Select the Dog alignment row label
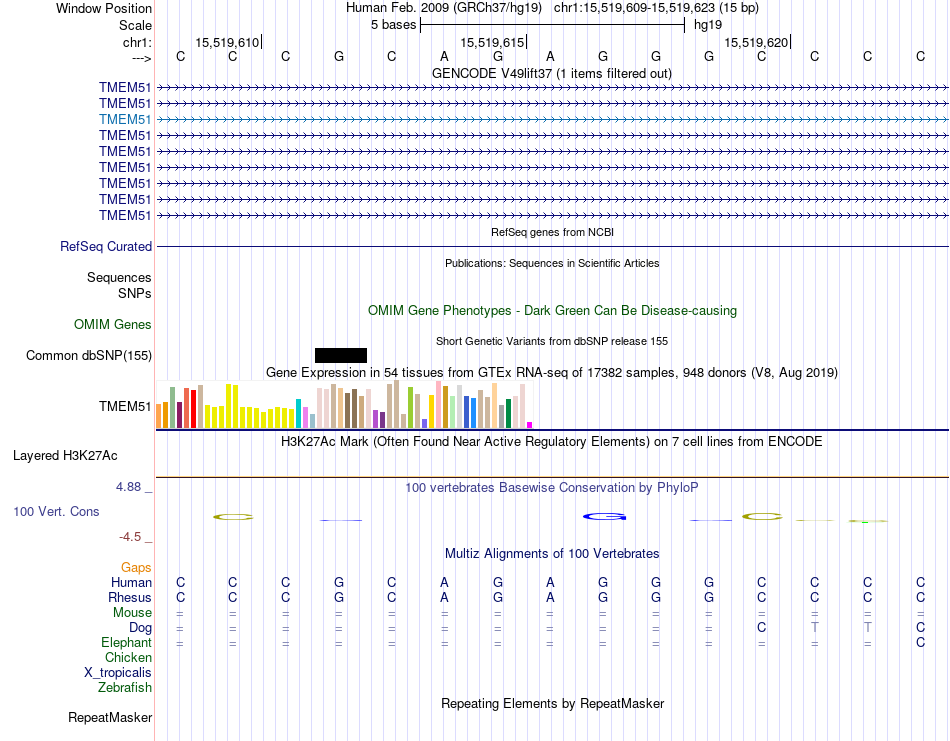The width and height of the screenshot is (950, 741). pos(140,628)
